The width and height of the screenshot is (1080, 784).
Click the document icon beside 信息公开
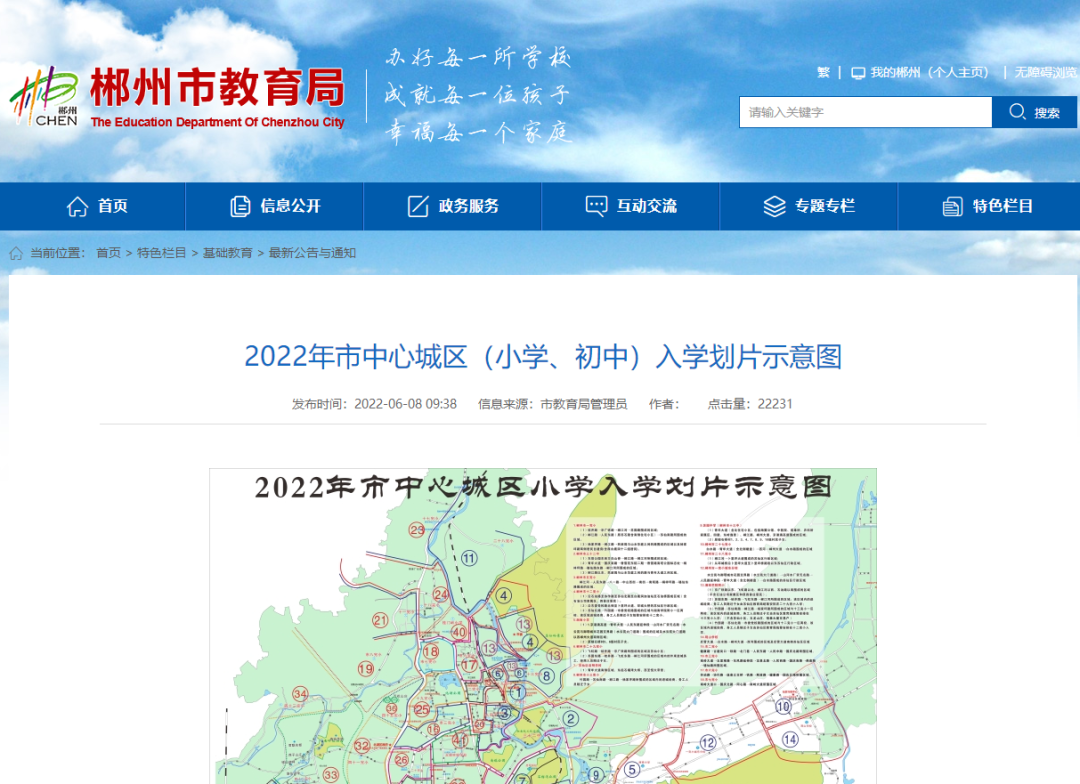click(x=240, y=206)
